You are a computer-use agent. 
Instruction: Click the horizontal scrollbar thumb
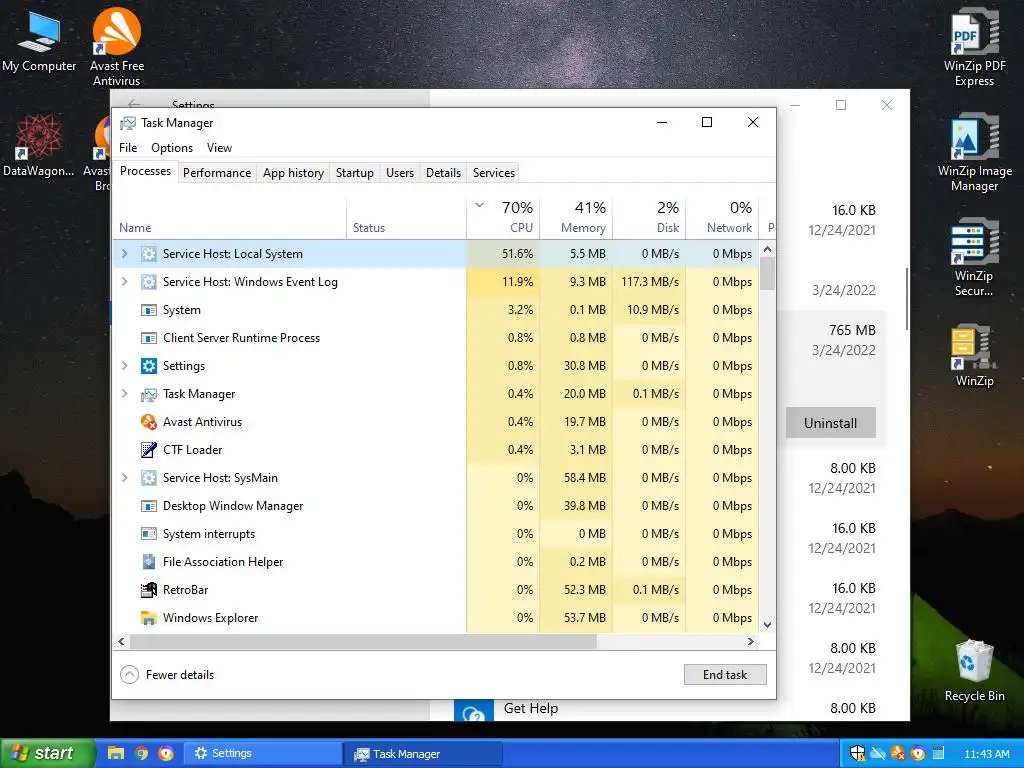363,642
